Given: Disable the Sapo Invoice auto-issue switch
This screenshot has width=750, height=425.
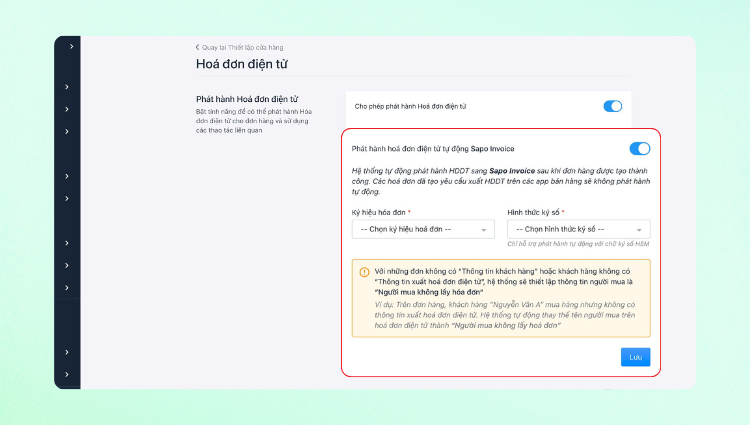Looking at the screenshot, I should click(x=639, y=149).
